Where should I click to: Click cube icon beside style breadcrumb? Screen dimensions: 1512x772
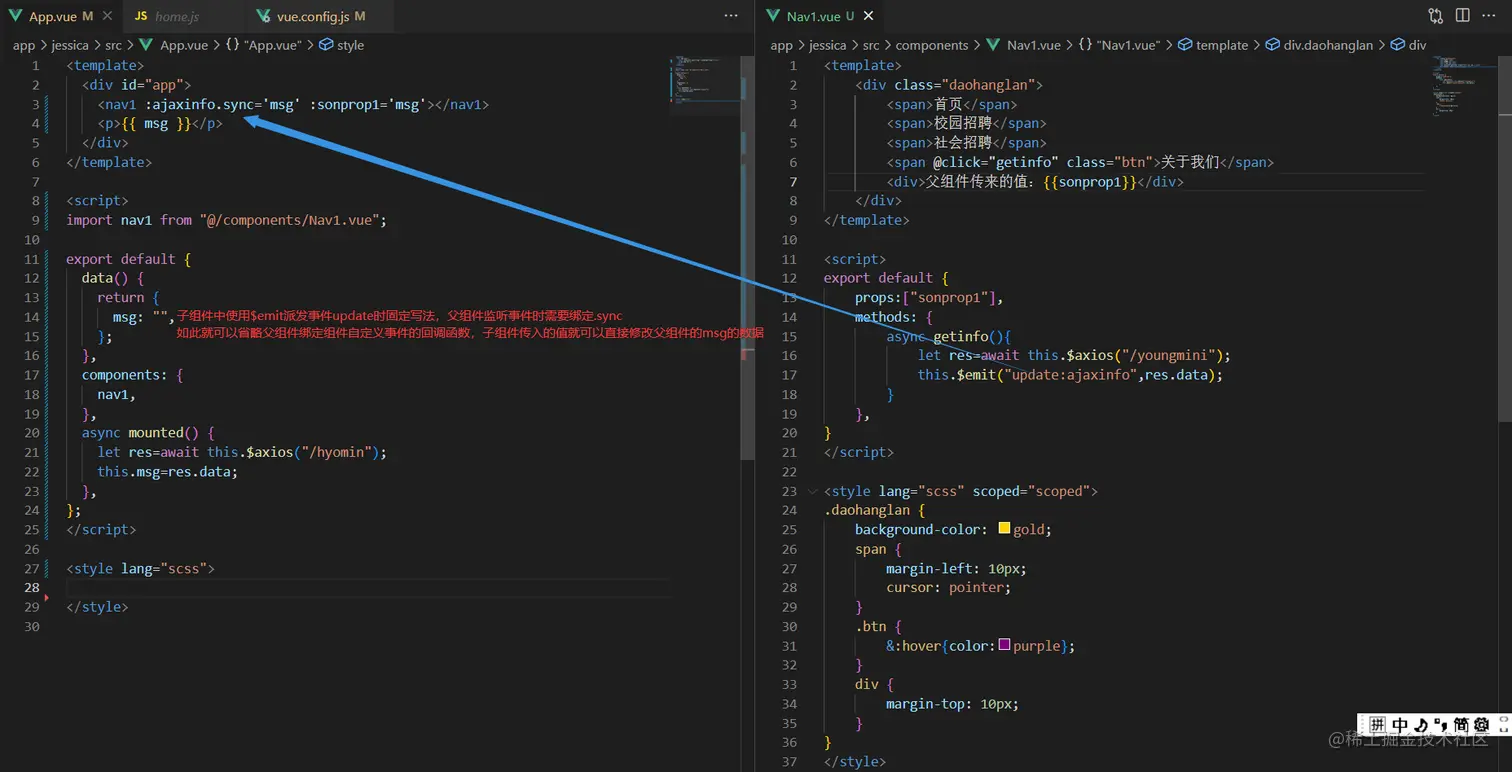click(x=326, y=45)
